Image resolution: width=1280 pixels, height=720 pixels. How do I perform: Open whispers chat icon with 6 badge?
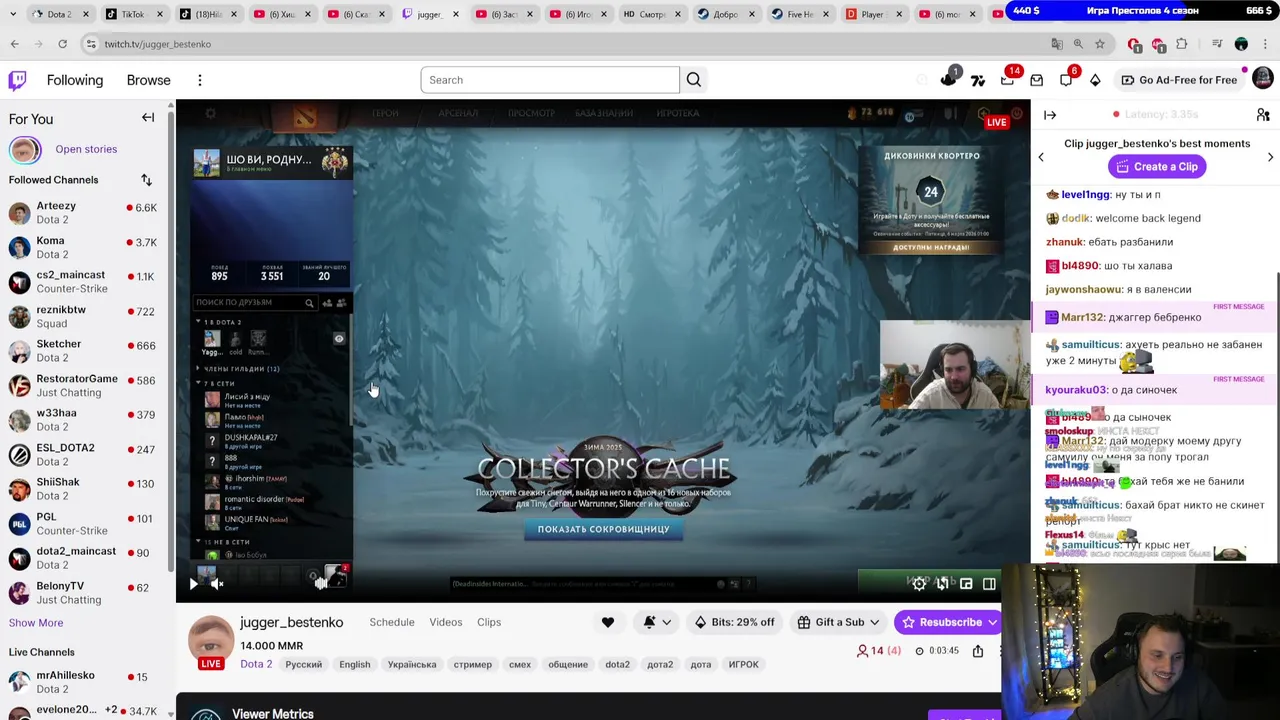(1066, 80)
